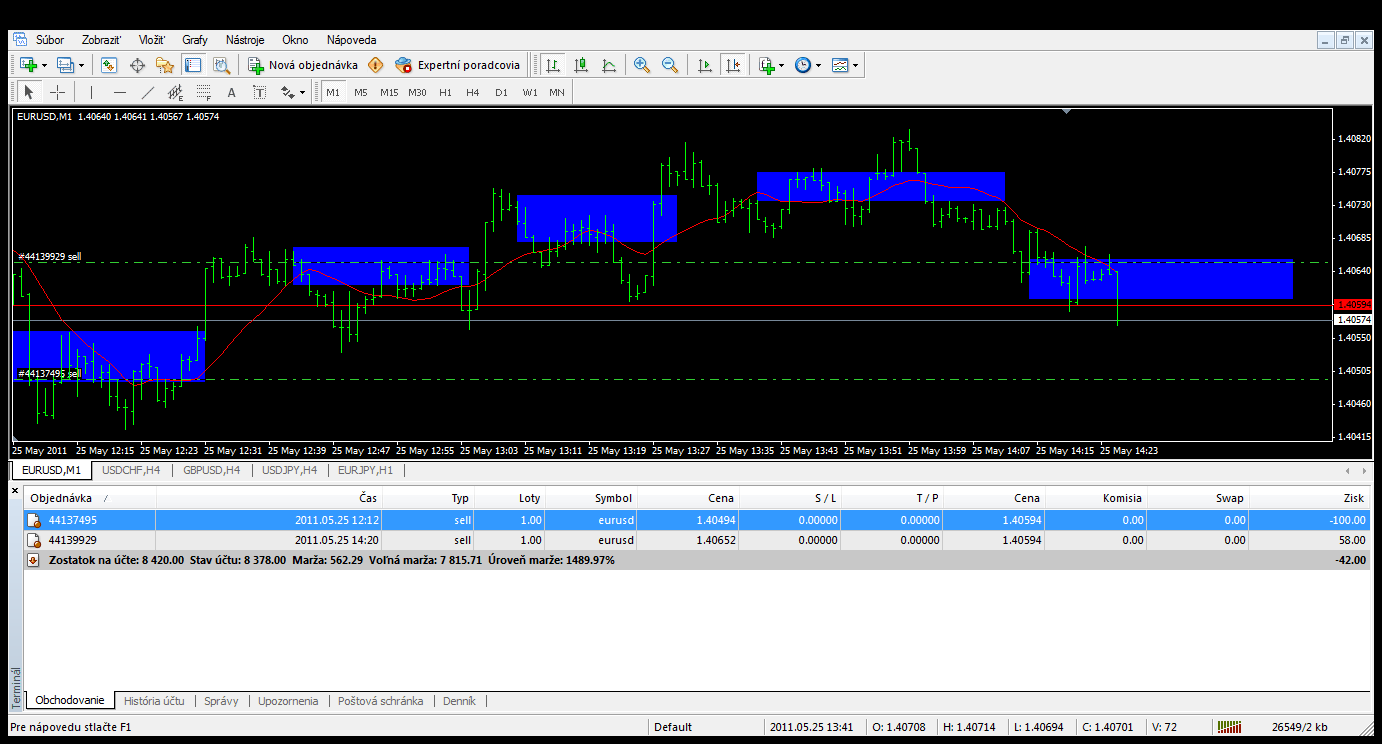Select the M30 timeframe
1382x744 pixels.
pos(417,93)
